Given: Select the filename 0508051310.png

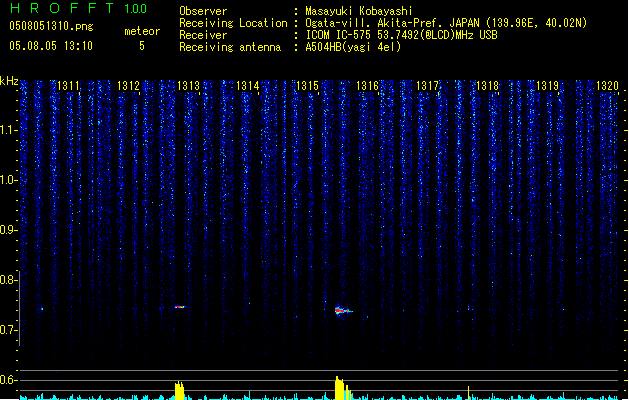Looking at the screenshot, I should tap(51, 26).
